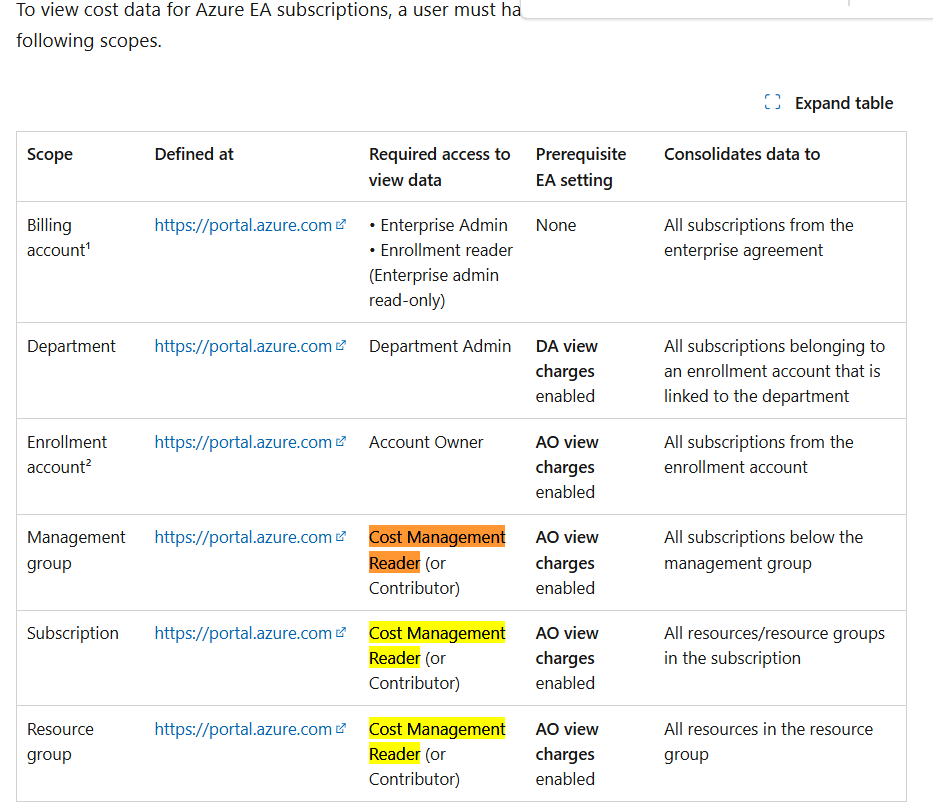Click the Consolidates data to column header
The width and height of the screenshot is (933, 807).
click(x=742, y=154)
